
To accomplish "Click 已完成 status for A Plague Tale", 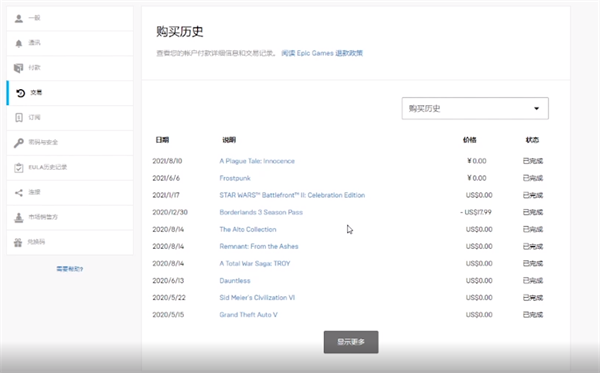I will tap(533, 161).
